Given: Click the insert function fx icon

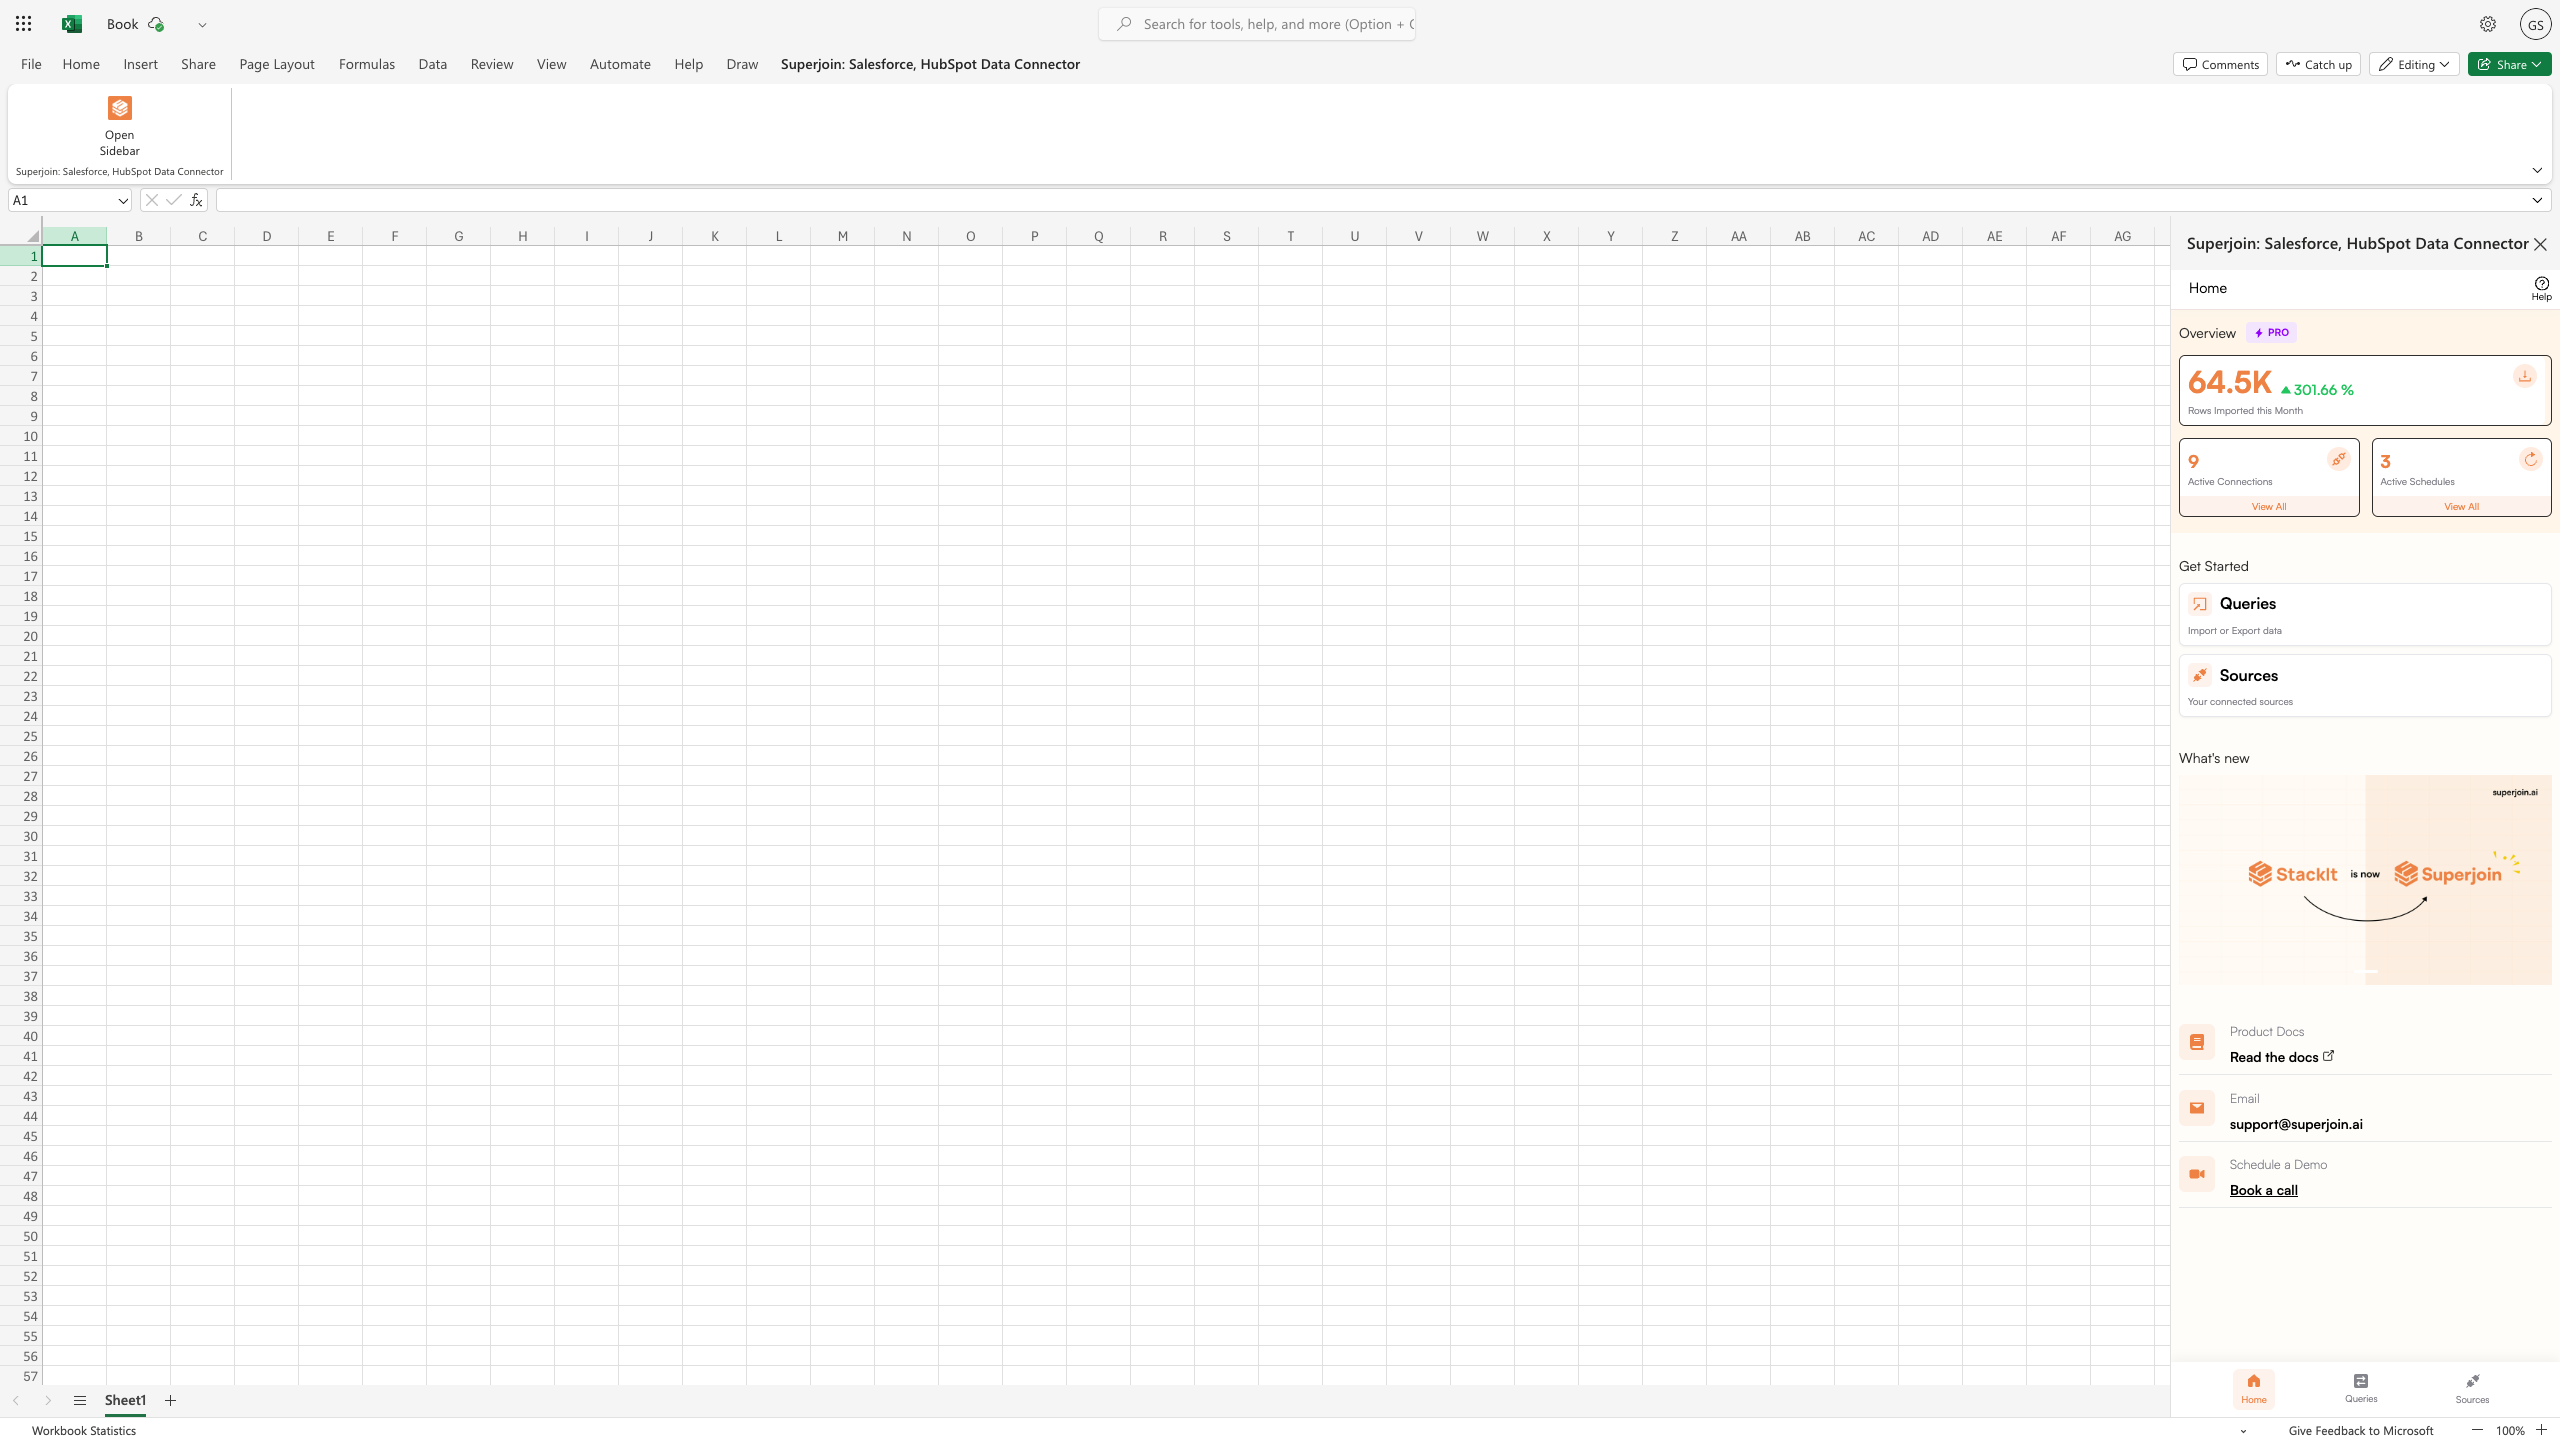Looking at the screenshot, I should pos(196,200).
